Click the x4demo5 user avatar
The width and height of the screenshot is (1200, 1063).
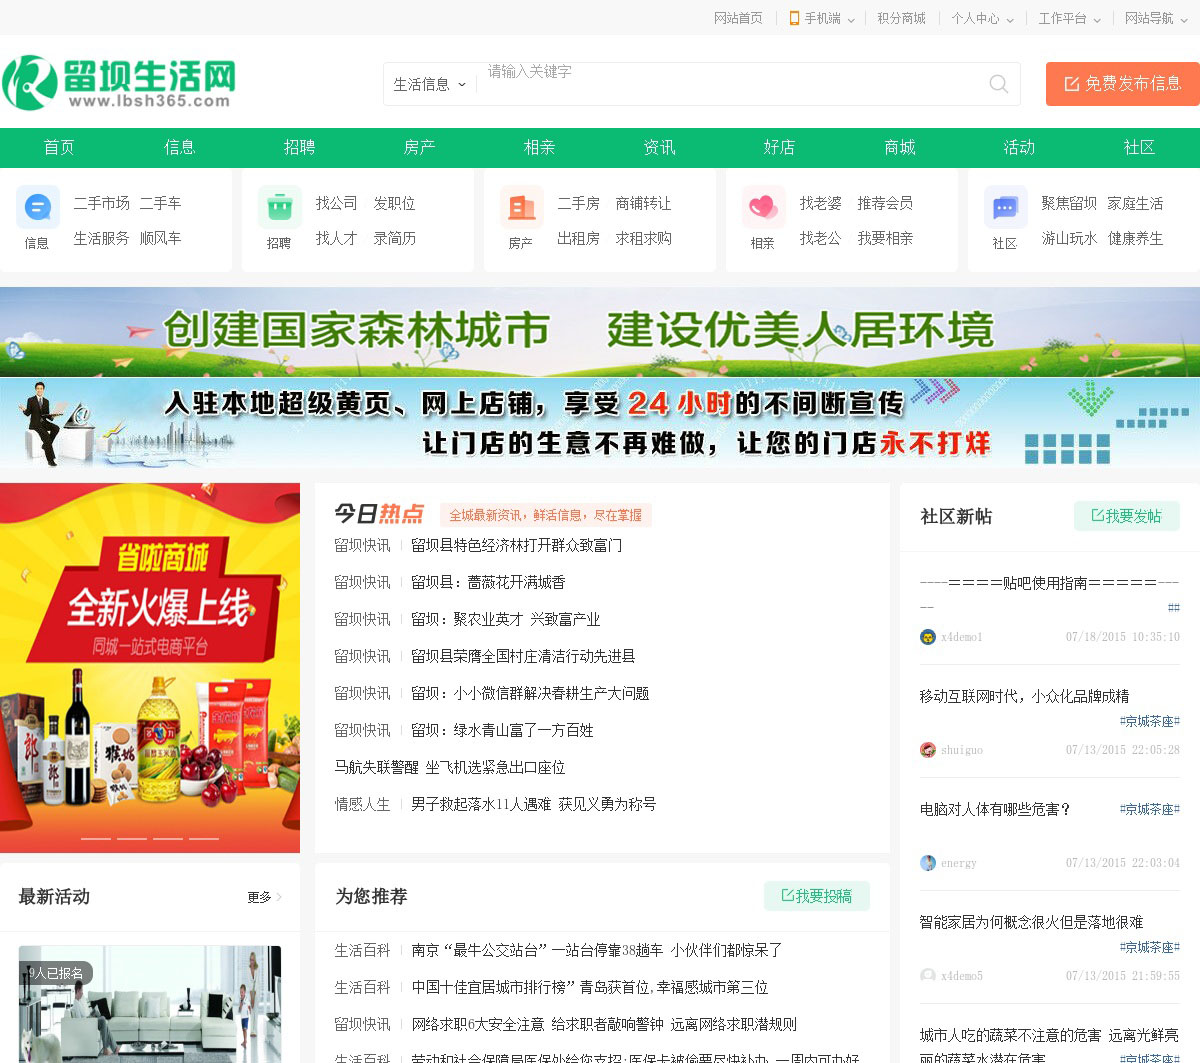pyautogui.click(x=928, y=976)
